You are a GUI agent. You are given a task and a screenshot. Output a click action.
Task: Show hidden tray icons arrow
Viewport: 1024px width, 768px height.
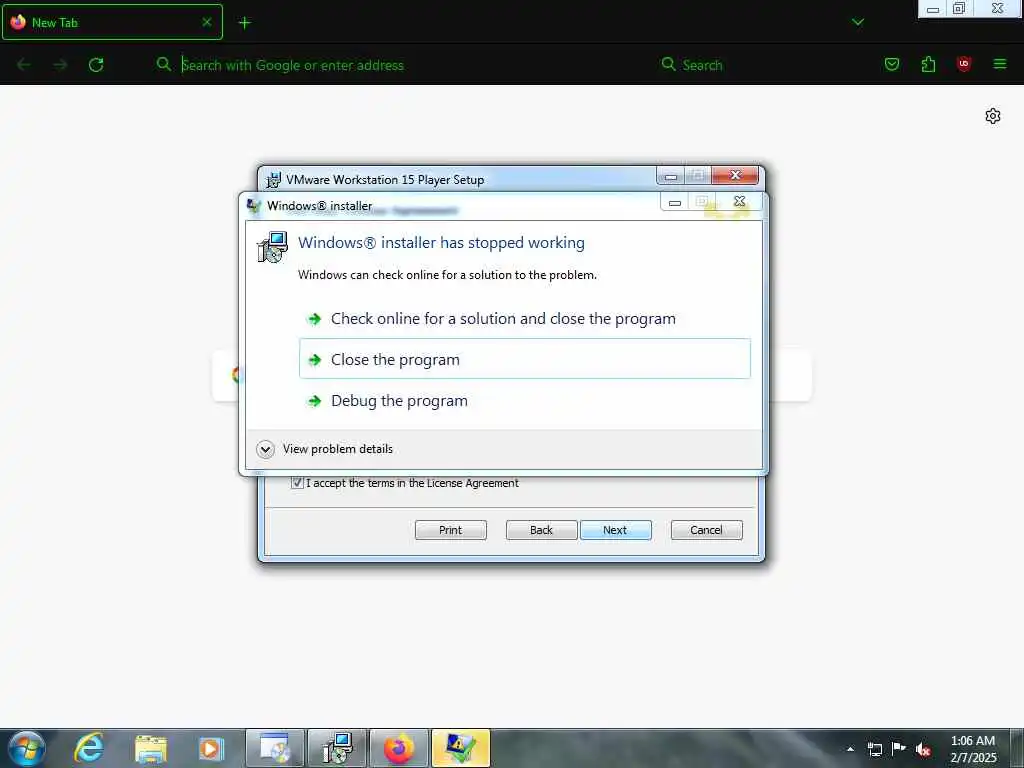tap(850, 749)
